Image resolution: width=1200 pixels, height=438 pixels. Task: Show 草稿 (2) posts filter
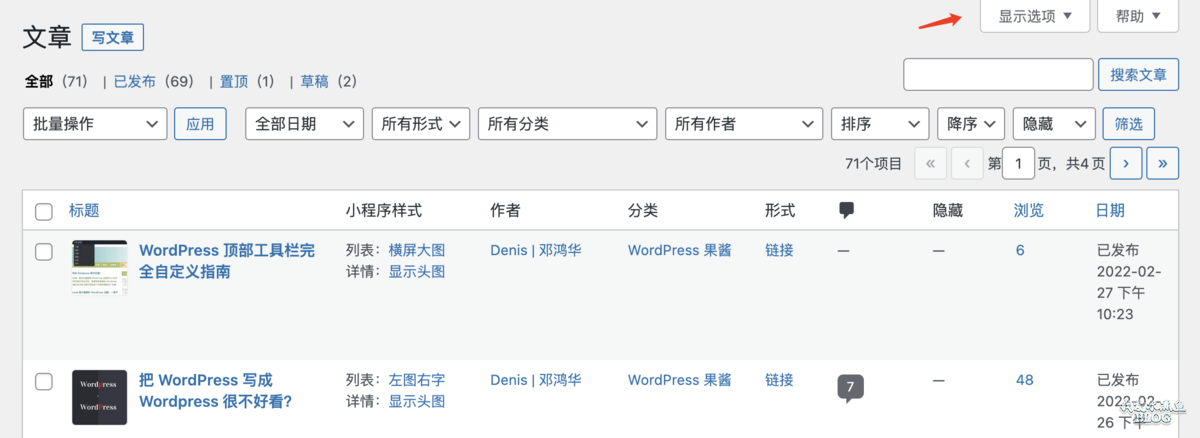click(x=328, y=81)
